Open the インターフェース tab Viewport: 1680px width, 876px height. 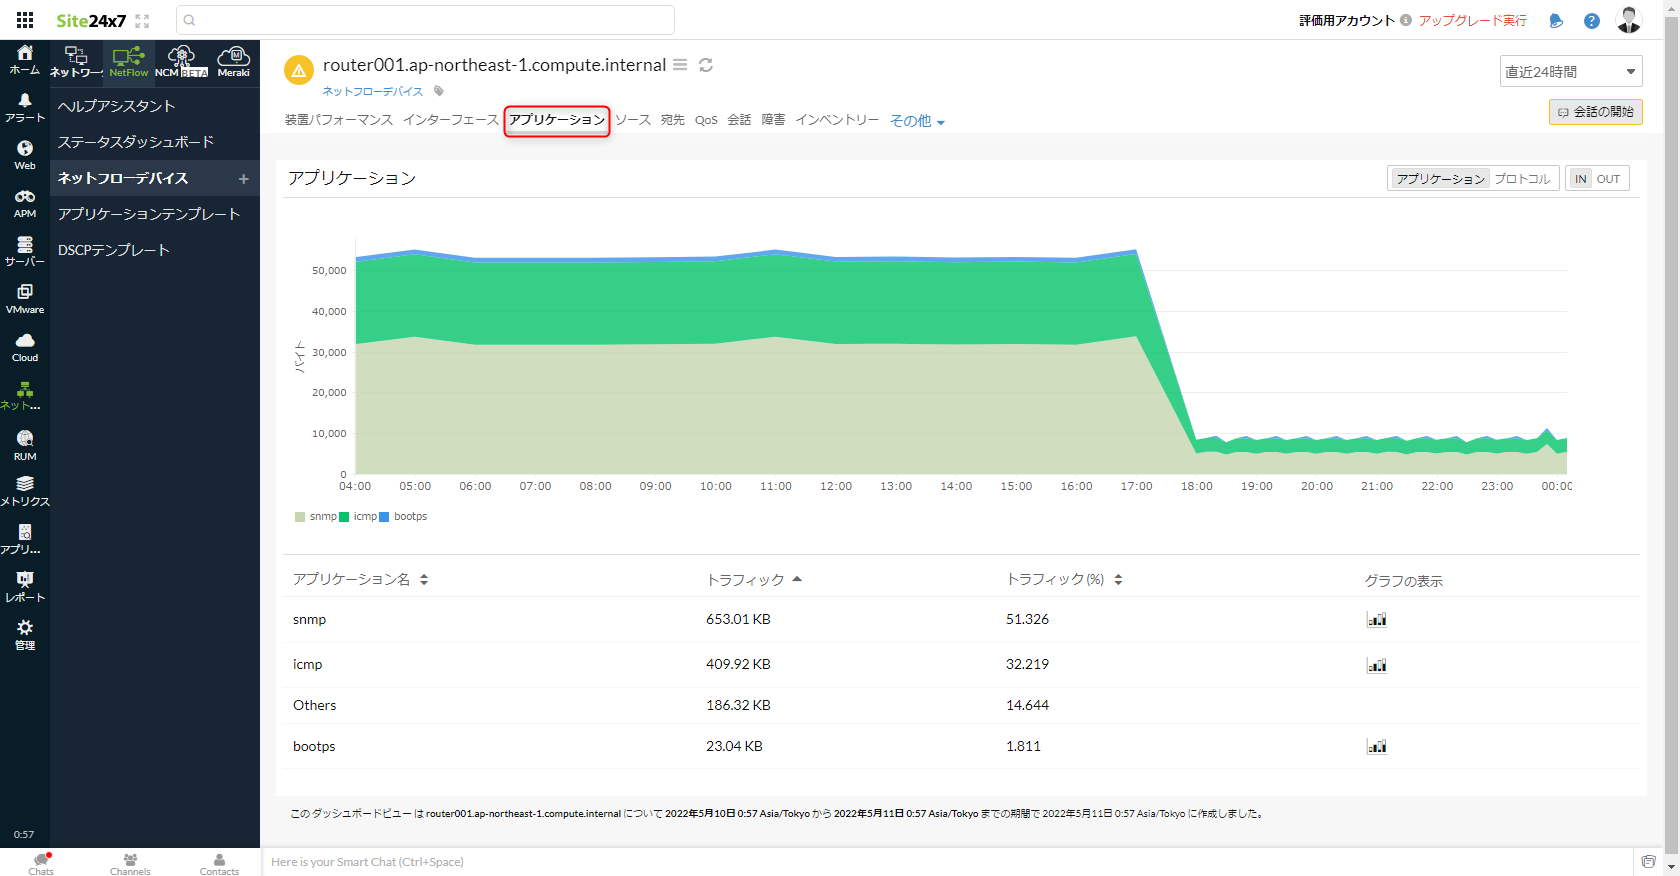[x=450, y=120]
